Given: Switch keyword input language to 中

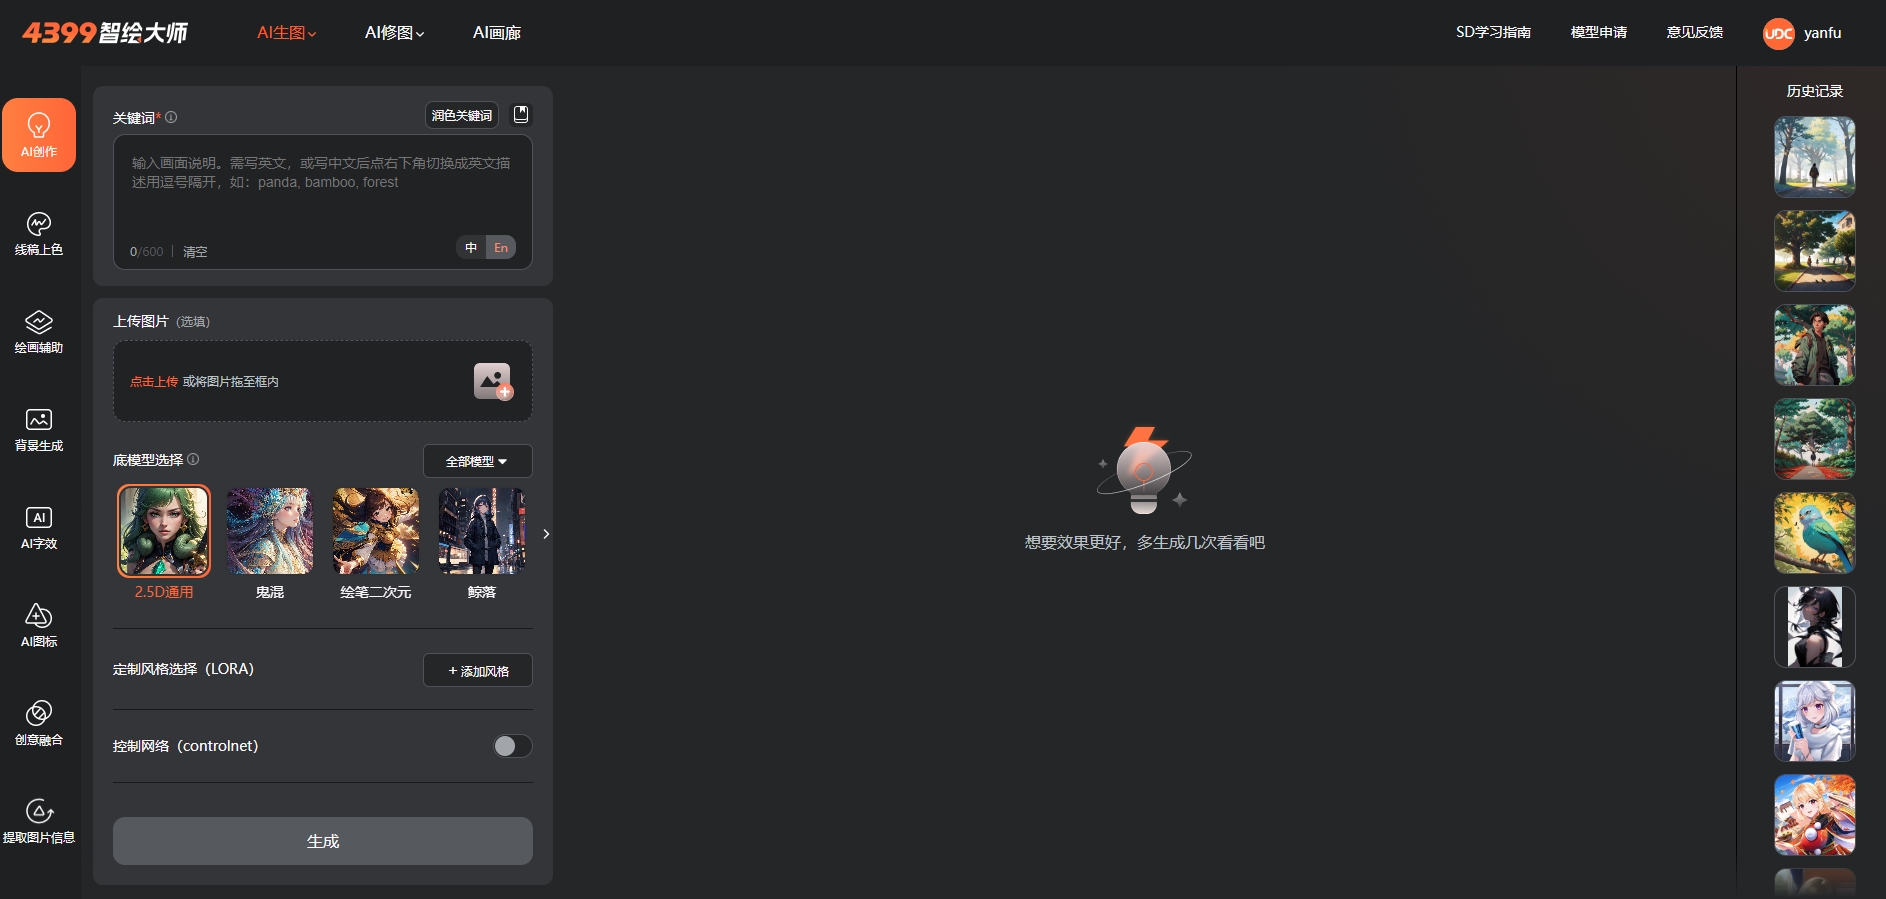Looking at the screenshot, I should (x=471, y=248).
